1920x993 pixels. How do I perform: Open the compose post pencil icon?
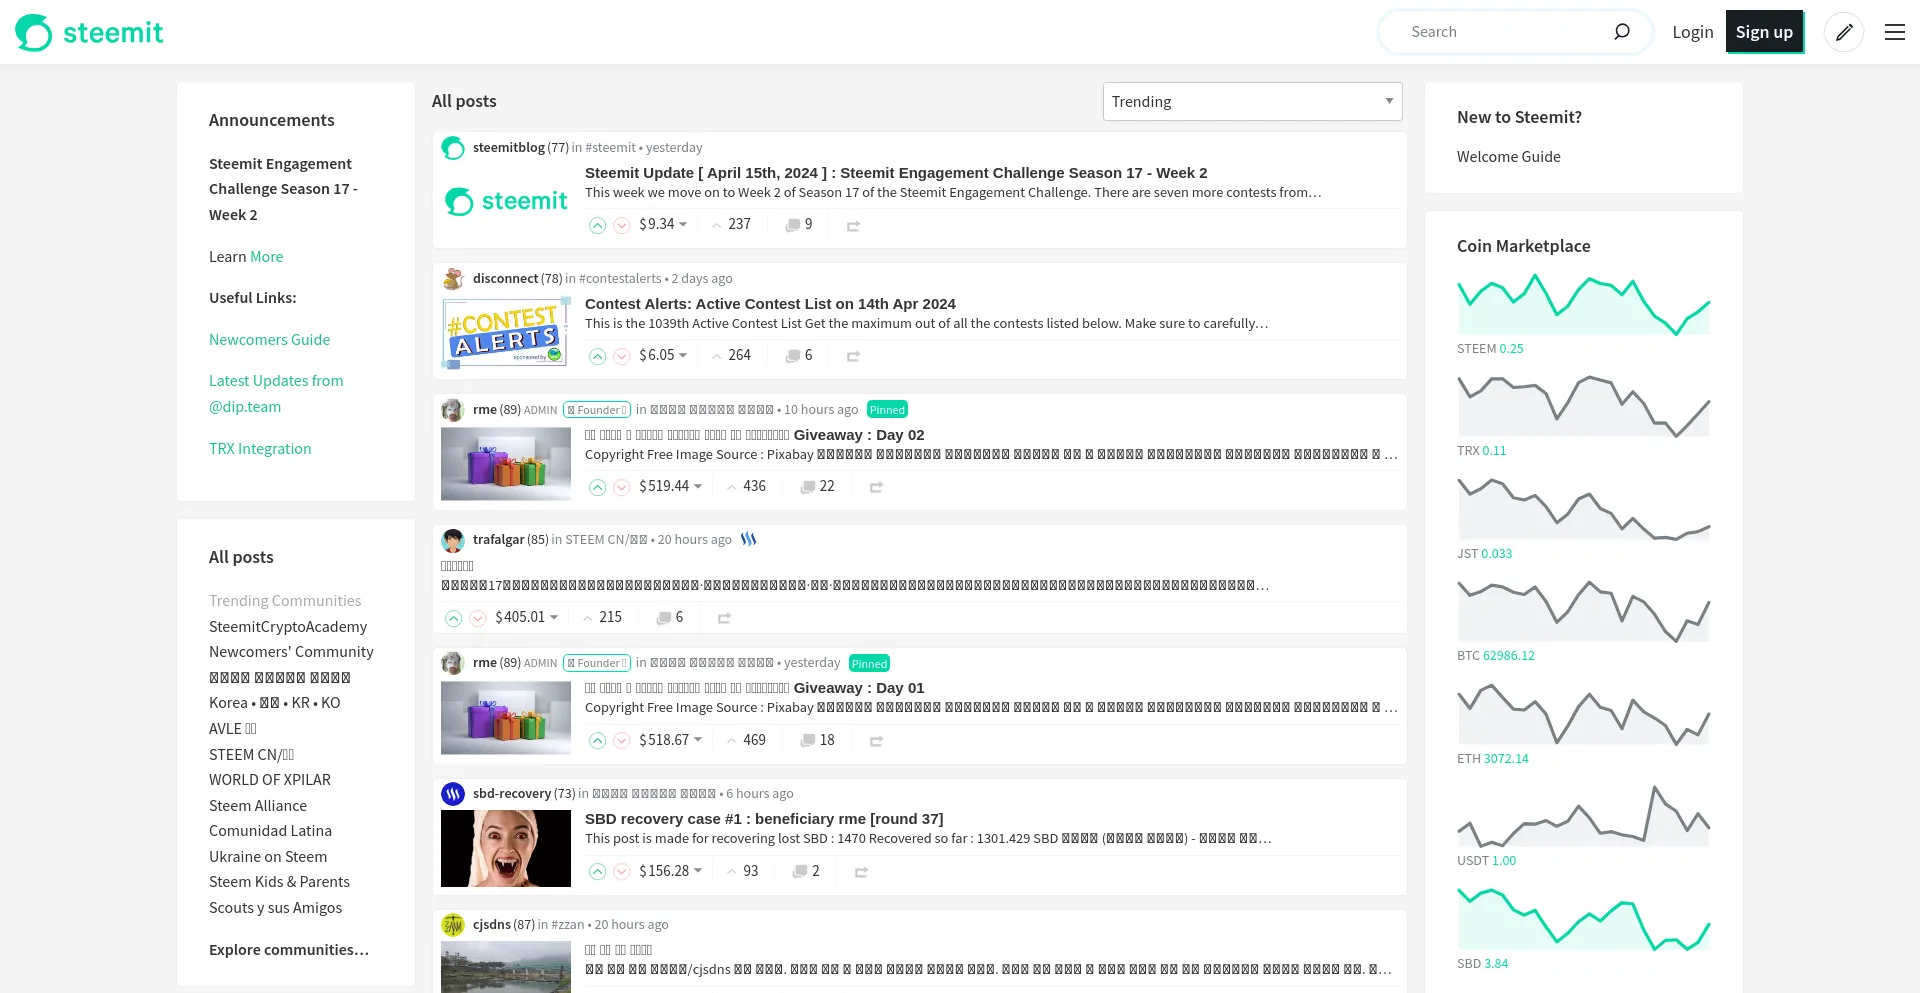(1844, 32)
